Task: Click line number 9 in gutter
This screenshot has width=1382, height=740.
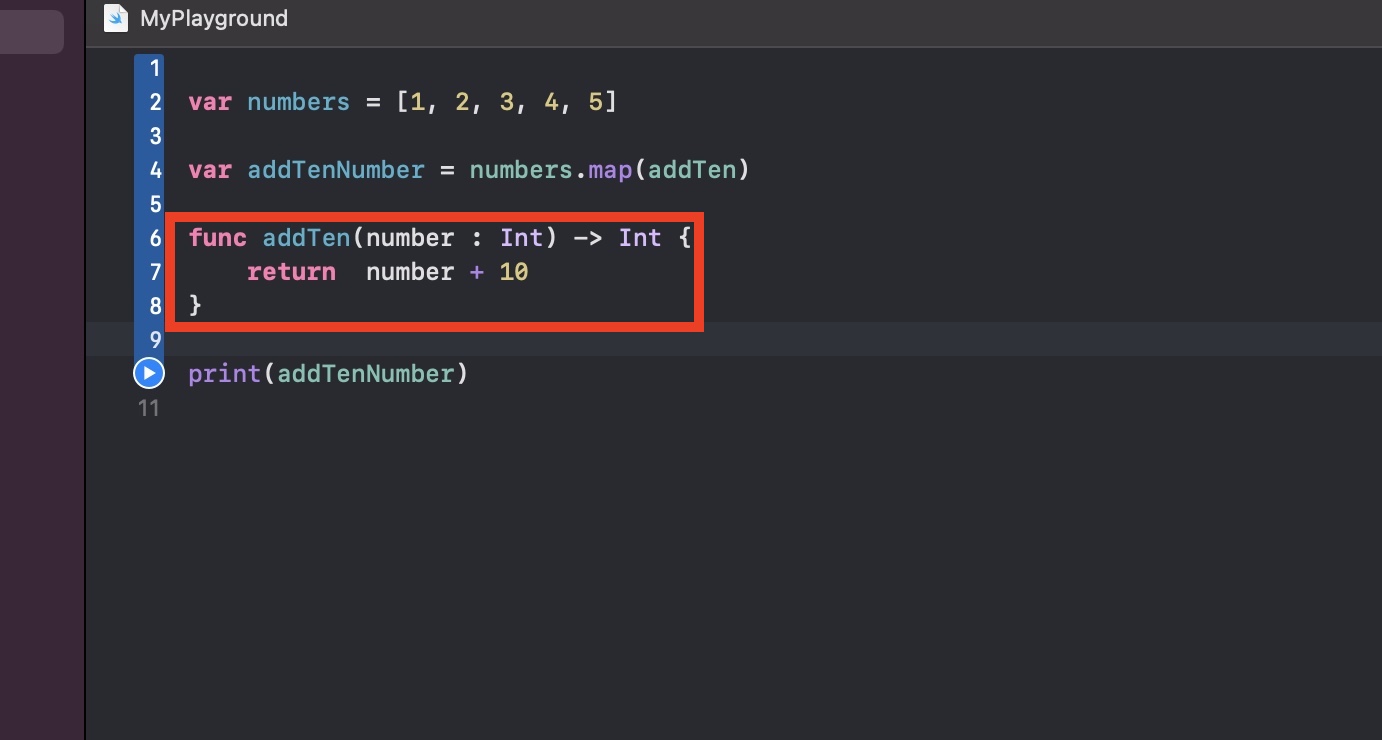Action: (x=155, y=340)
